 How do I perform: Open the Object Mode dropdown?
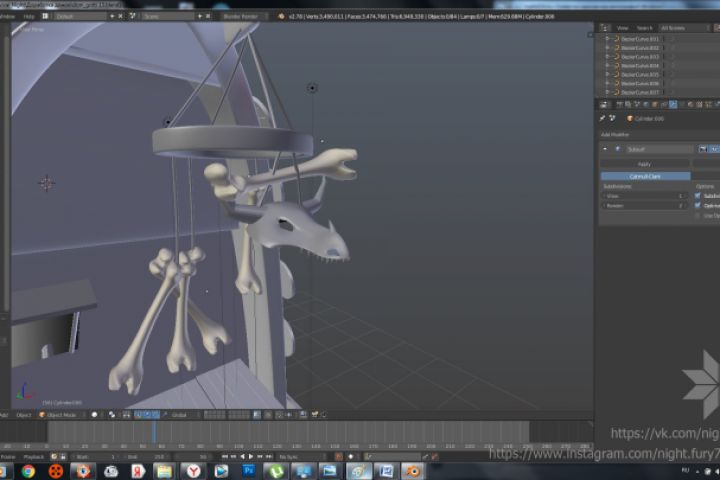pos(62,415)
